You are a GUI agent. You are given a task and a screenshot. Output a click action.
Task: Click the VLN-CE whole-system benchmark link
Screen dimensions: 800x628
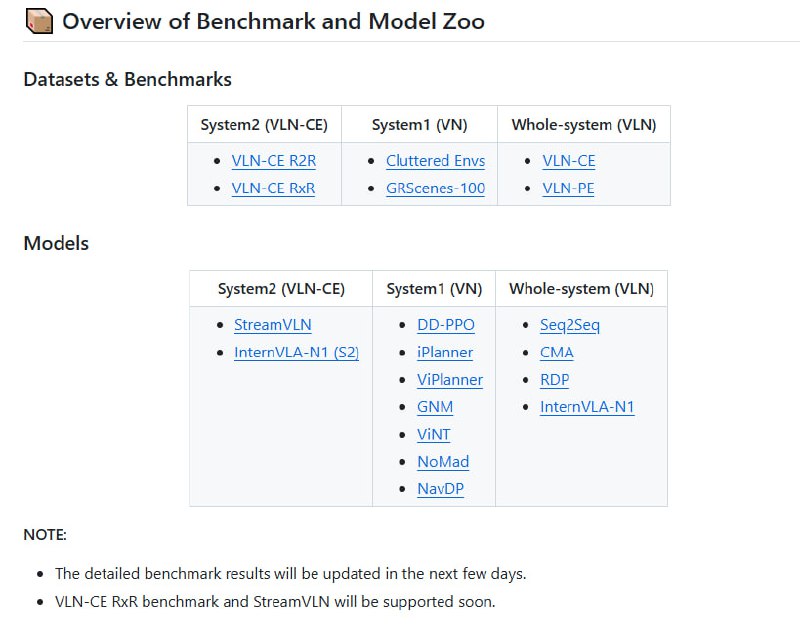point(568,161)
